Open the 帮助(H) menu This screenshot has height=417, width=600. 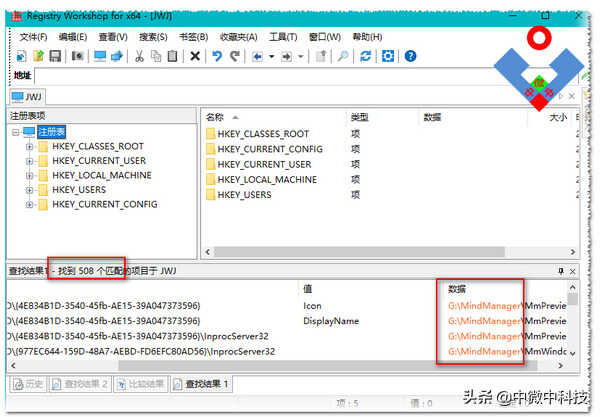click(367, 37)
